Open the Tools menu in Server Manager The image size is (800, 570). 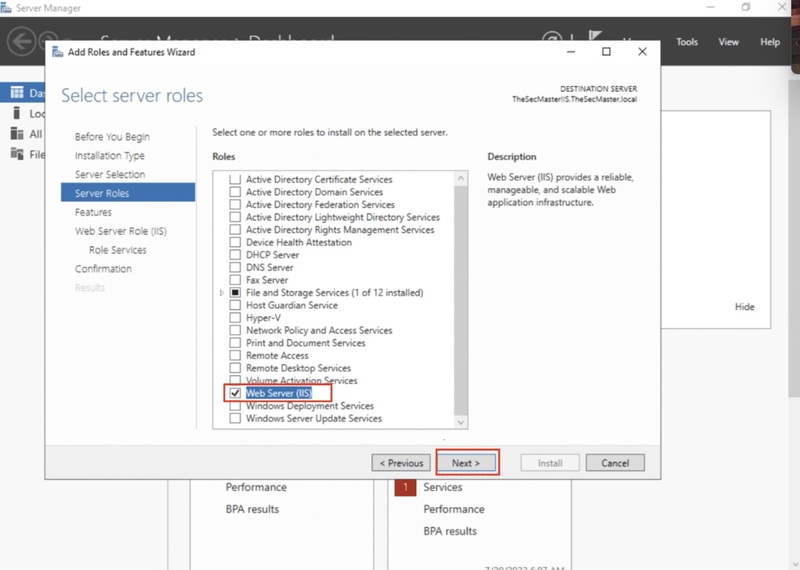tap(687, 42)
